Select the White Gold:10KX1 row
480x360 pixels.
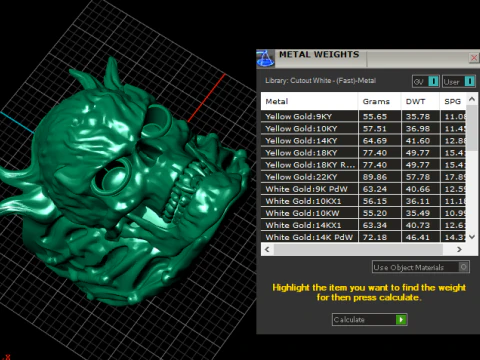pyautogui.click(x=363, y=201)
